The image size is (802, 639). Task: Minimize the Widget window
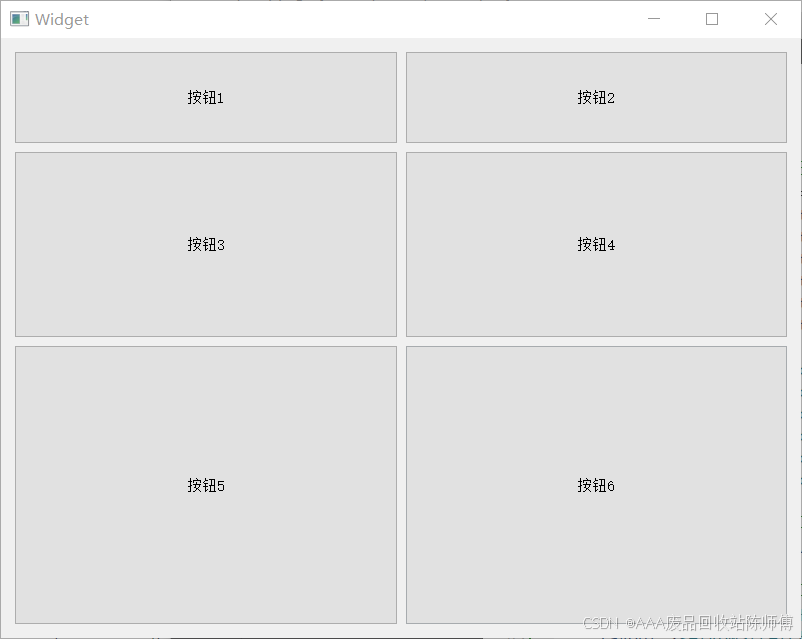coord(654,19)
